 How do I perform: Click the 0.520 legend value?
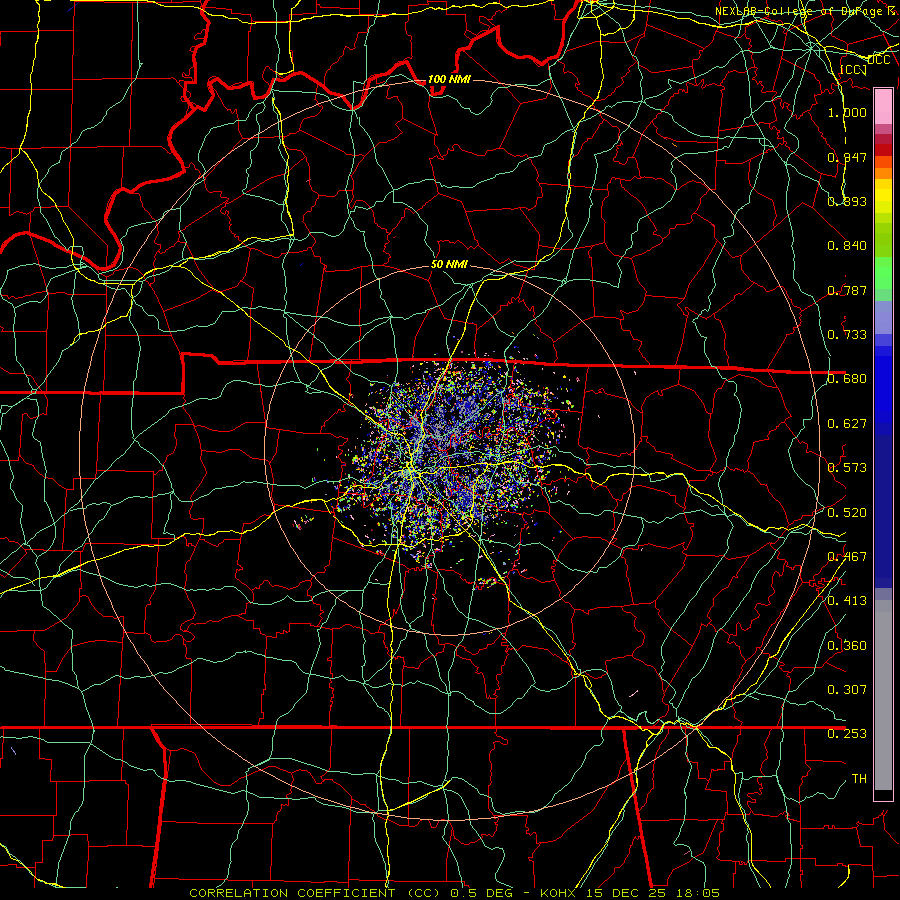point(847,513)
